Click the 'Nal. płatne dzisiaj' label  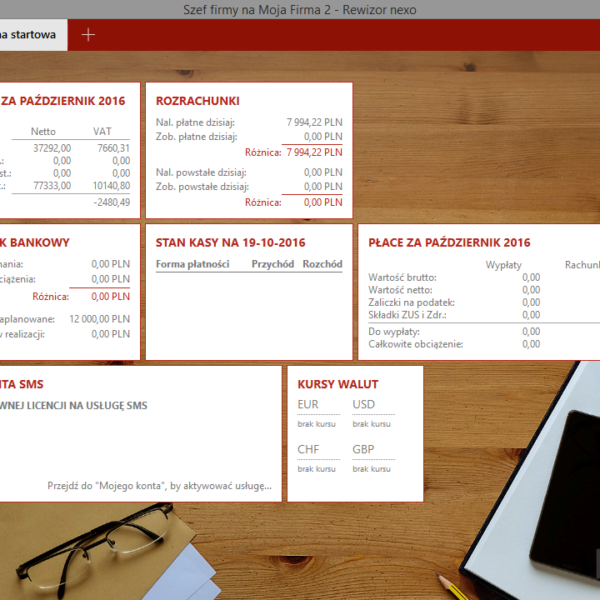pos(195,122)
